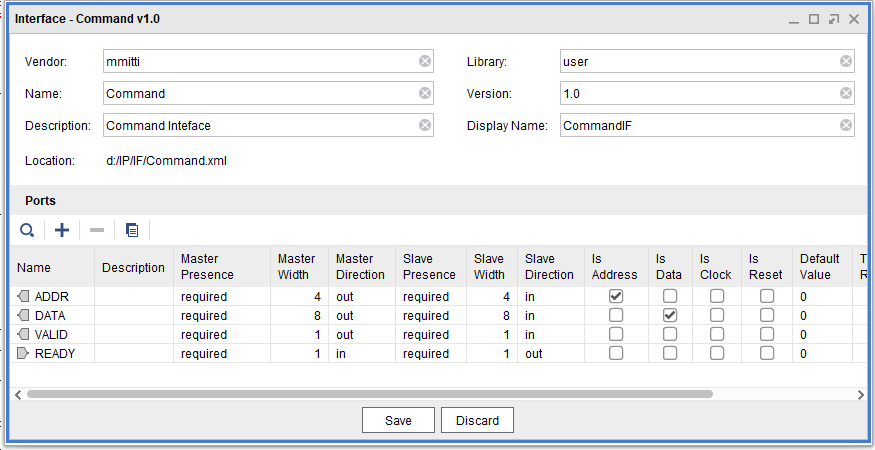Click the Name input field
This screenshot has width=875, height=450.
(x=268, y=93)
